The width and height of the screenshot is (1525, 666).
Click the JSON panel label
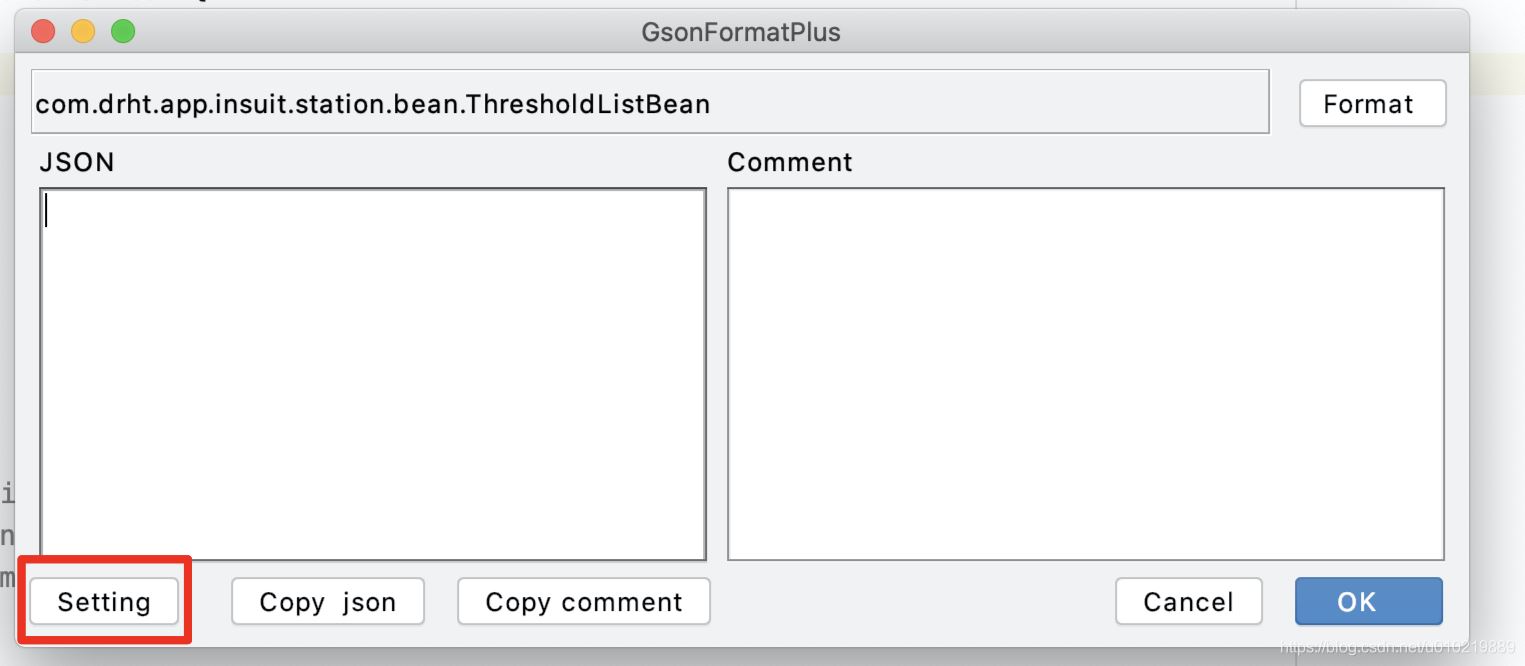pos(76,162)
